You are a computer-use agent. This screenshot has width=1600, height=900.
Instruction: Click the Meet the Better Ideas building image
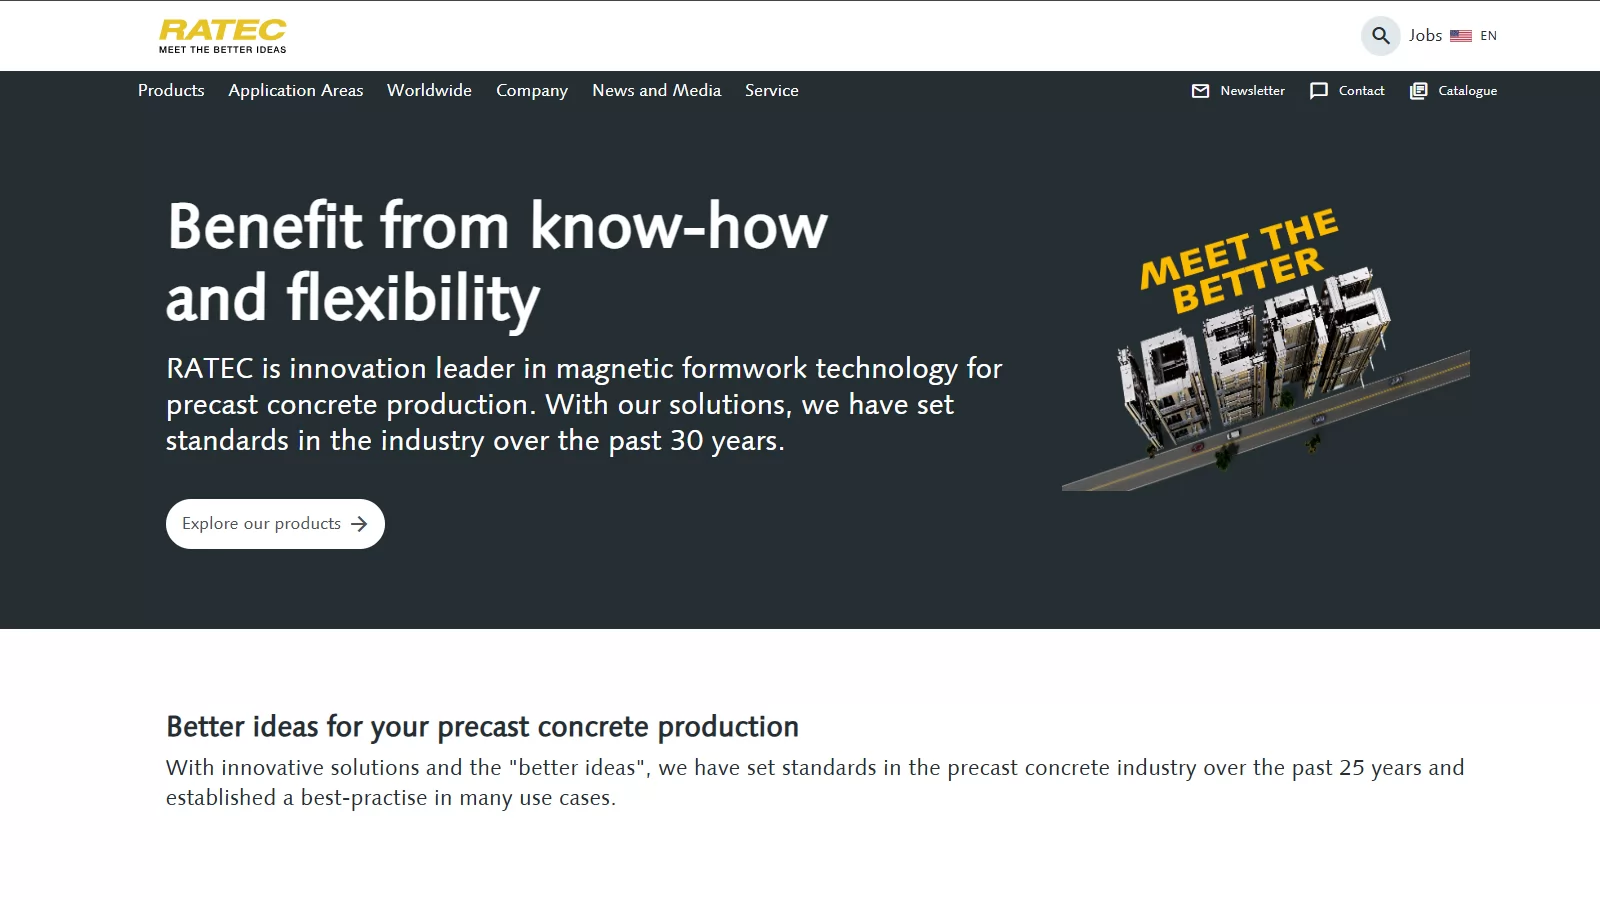[x=1265, y=350]
